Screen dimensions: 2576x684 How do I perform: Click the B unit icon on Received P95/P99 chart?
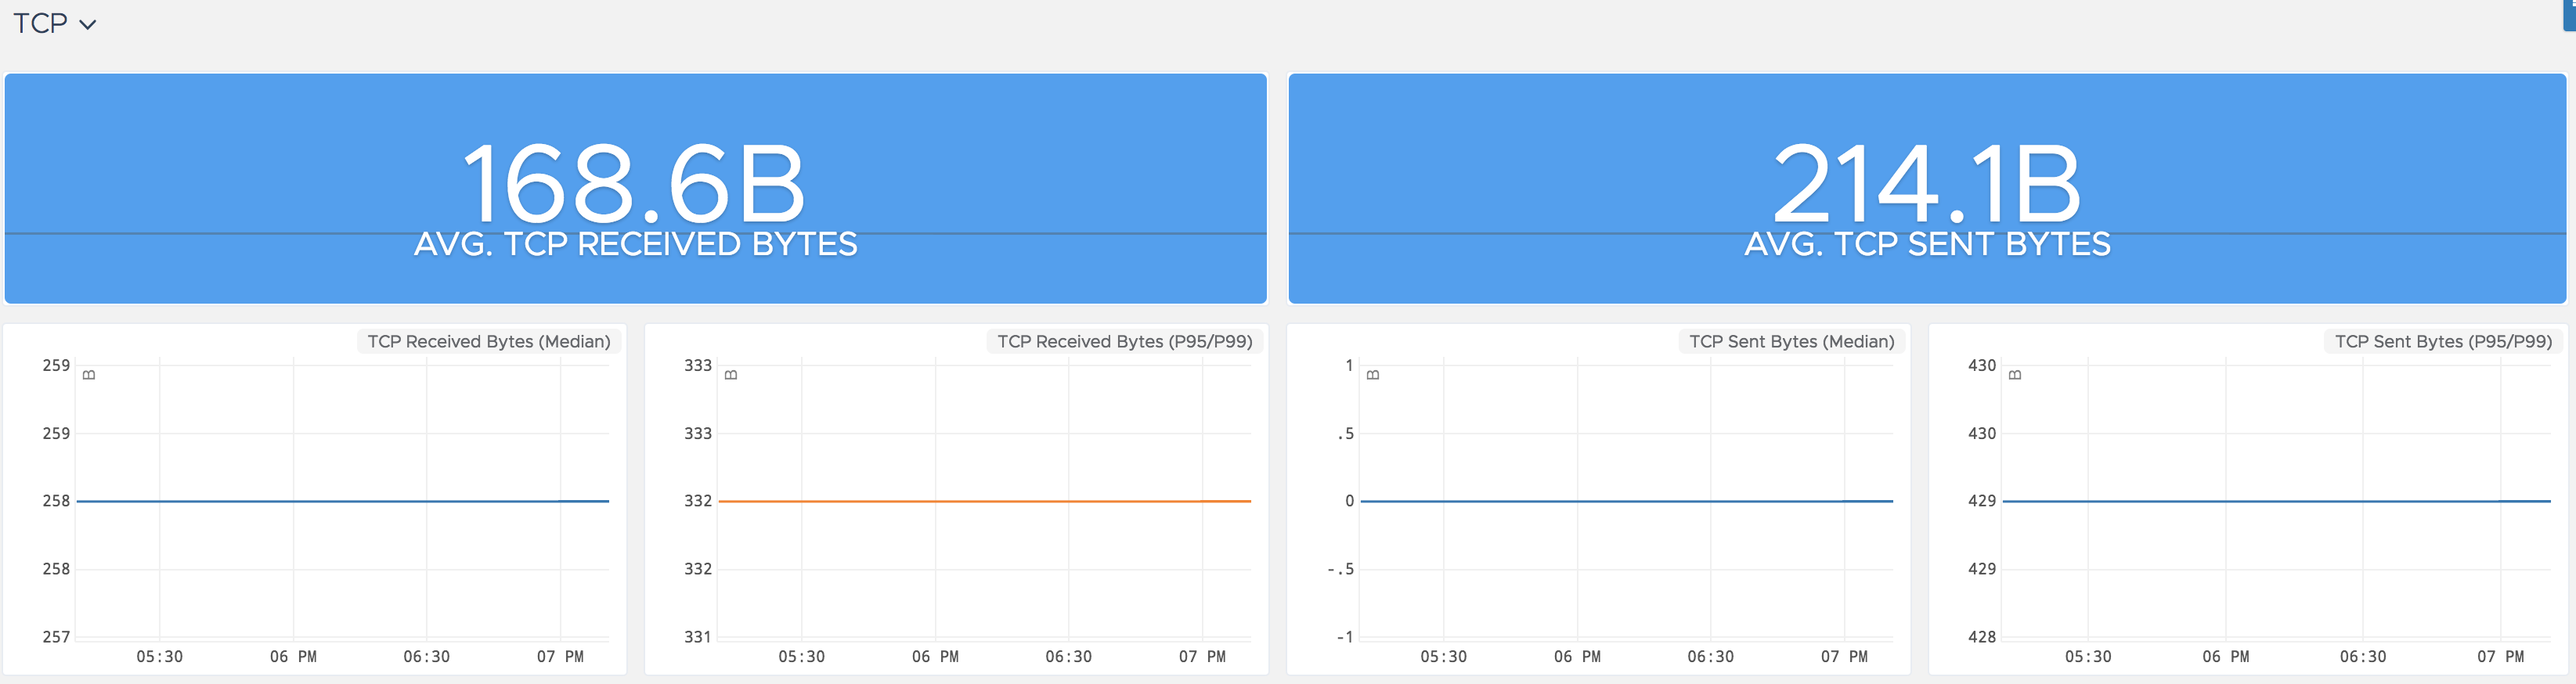pos(731,375)
